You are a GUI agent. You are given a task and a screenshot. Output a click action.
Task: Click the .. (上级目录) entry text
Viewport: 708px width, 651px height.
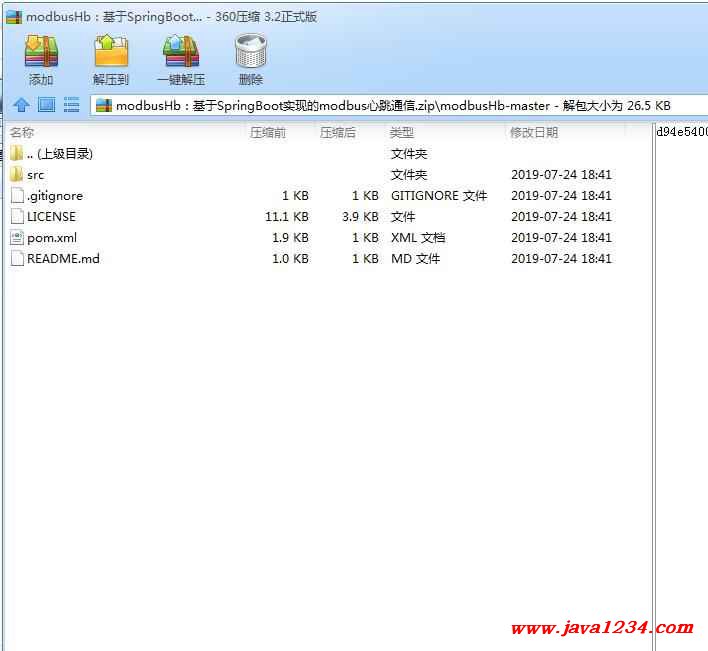(60, 154)
